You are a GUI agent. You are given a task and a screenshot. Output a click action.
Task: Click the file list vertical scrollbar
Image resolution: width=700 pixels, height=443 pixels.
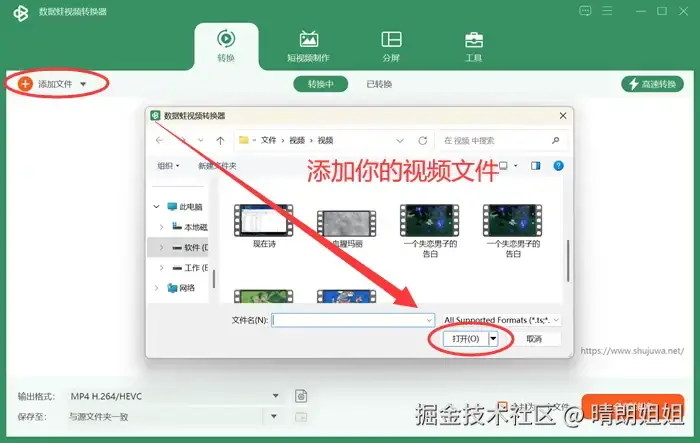point(568,261)
